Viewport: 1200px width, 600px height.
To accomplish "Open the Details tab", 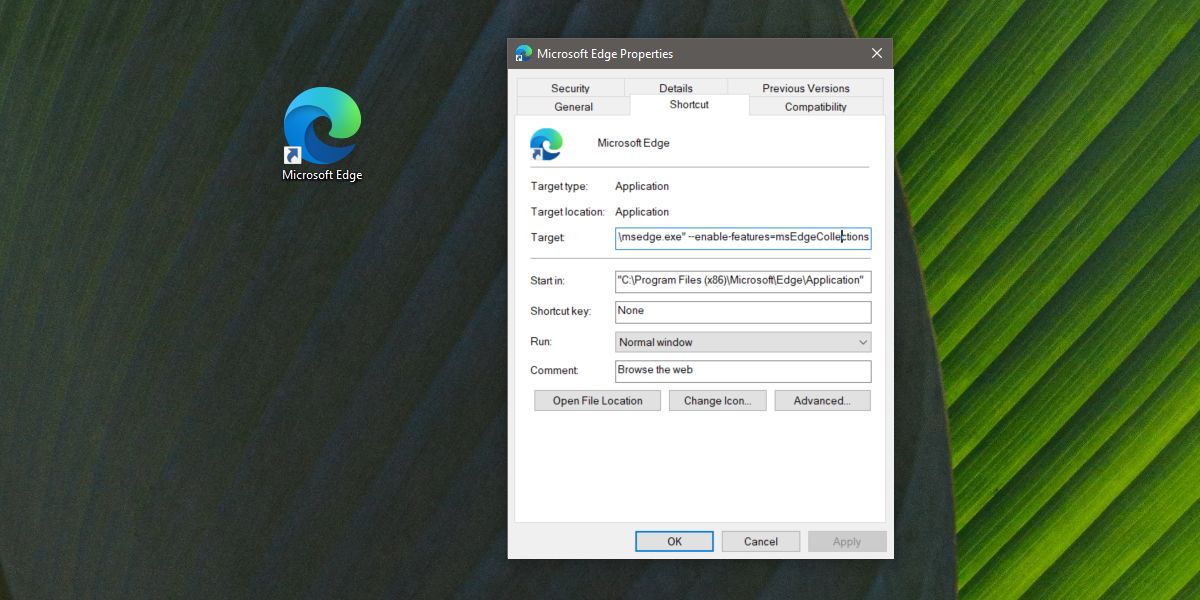I will 676,88.
